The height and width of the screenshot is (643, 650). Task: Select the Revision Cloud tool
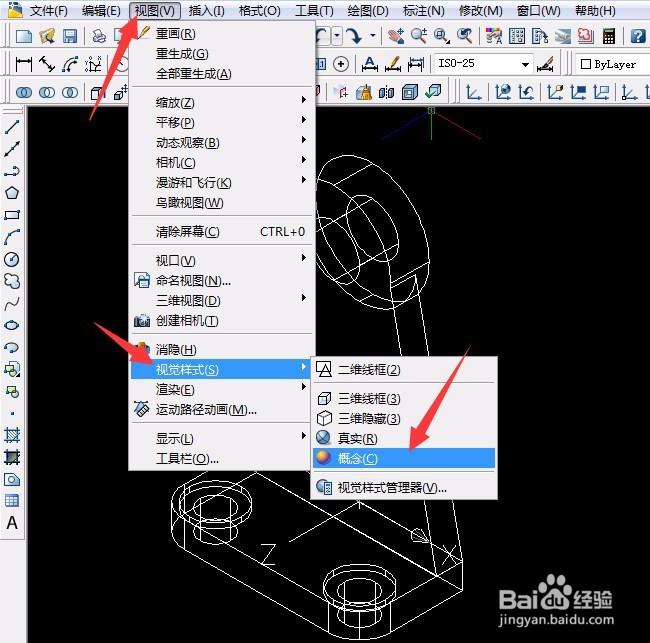(x=12, y=281)
